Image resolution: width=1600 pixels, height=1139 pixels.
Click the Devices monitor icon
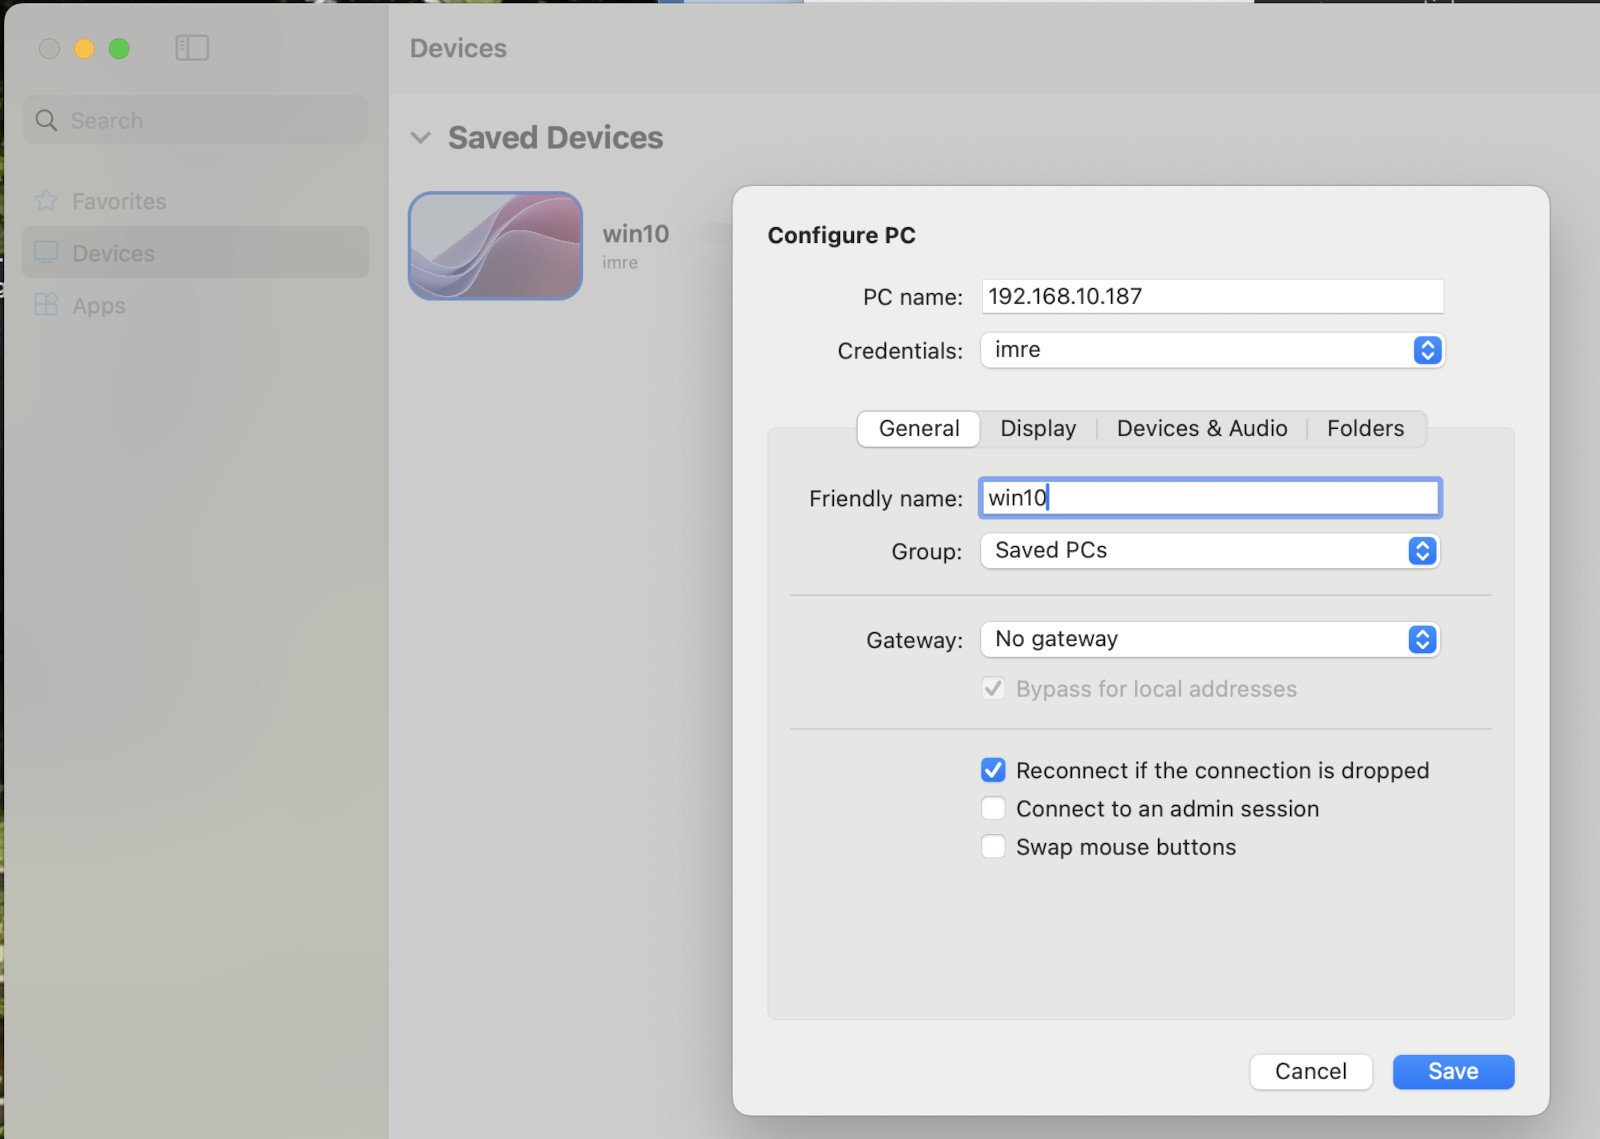(46, 253)
